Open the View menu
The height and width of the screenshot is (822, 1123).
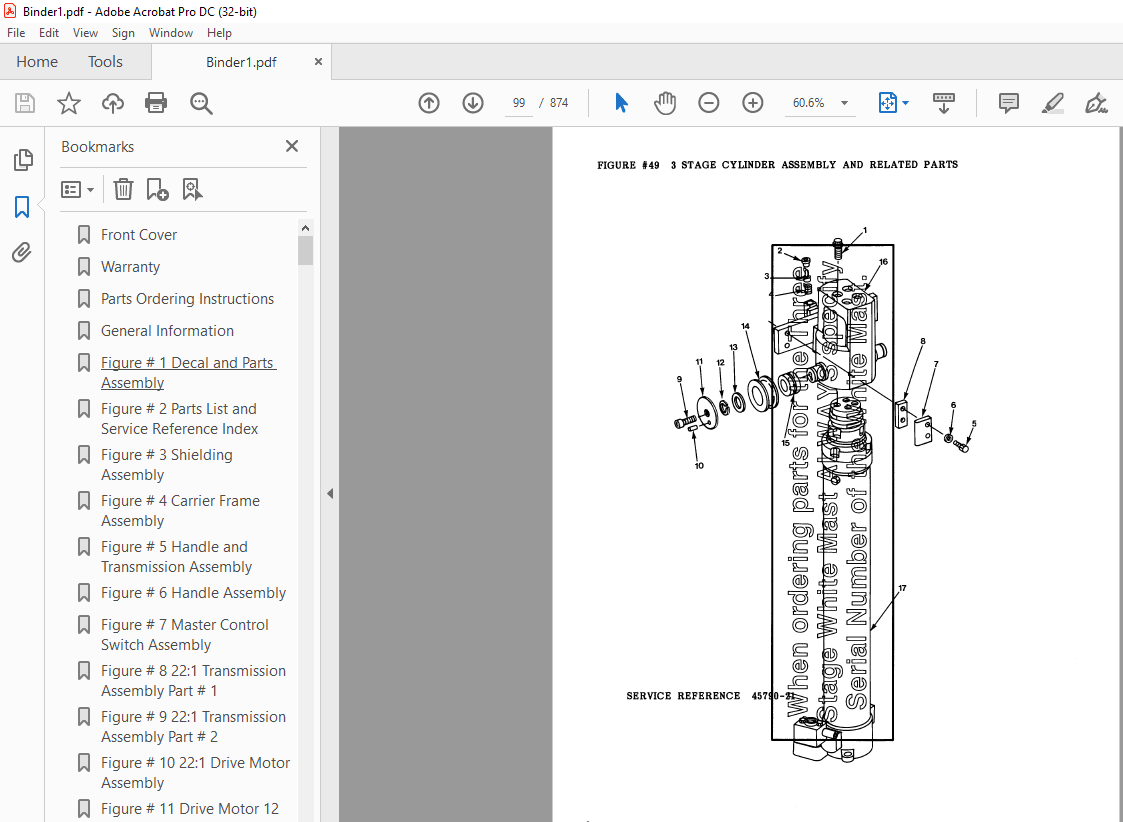(85, 33)
